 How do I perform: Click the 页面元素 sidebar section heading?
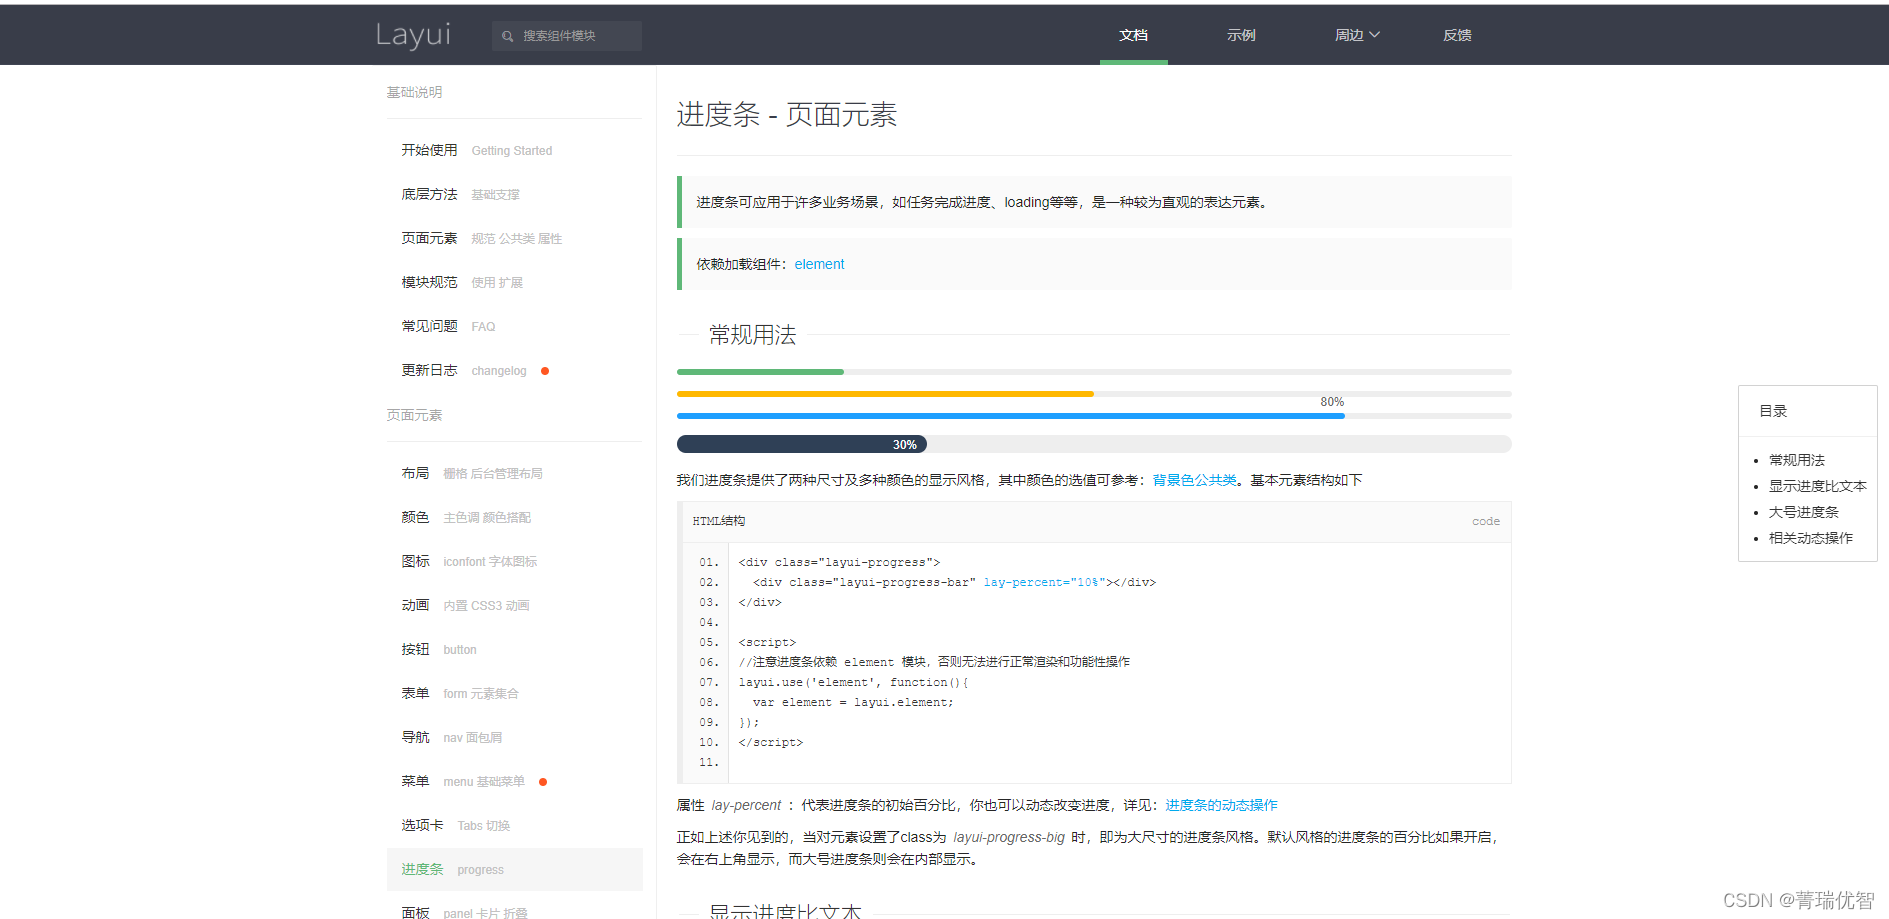[414, 415]
